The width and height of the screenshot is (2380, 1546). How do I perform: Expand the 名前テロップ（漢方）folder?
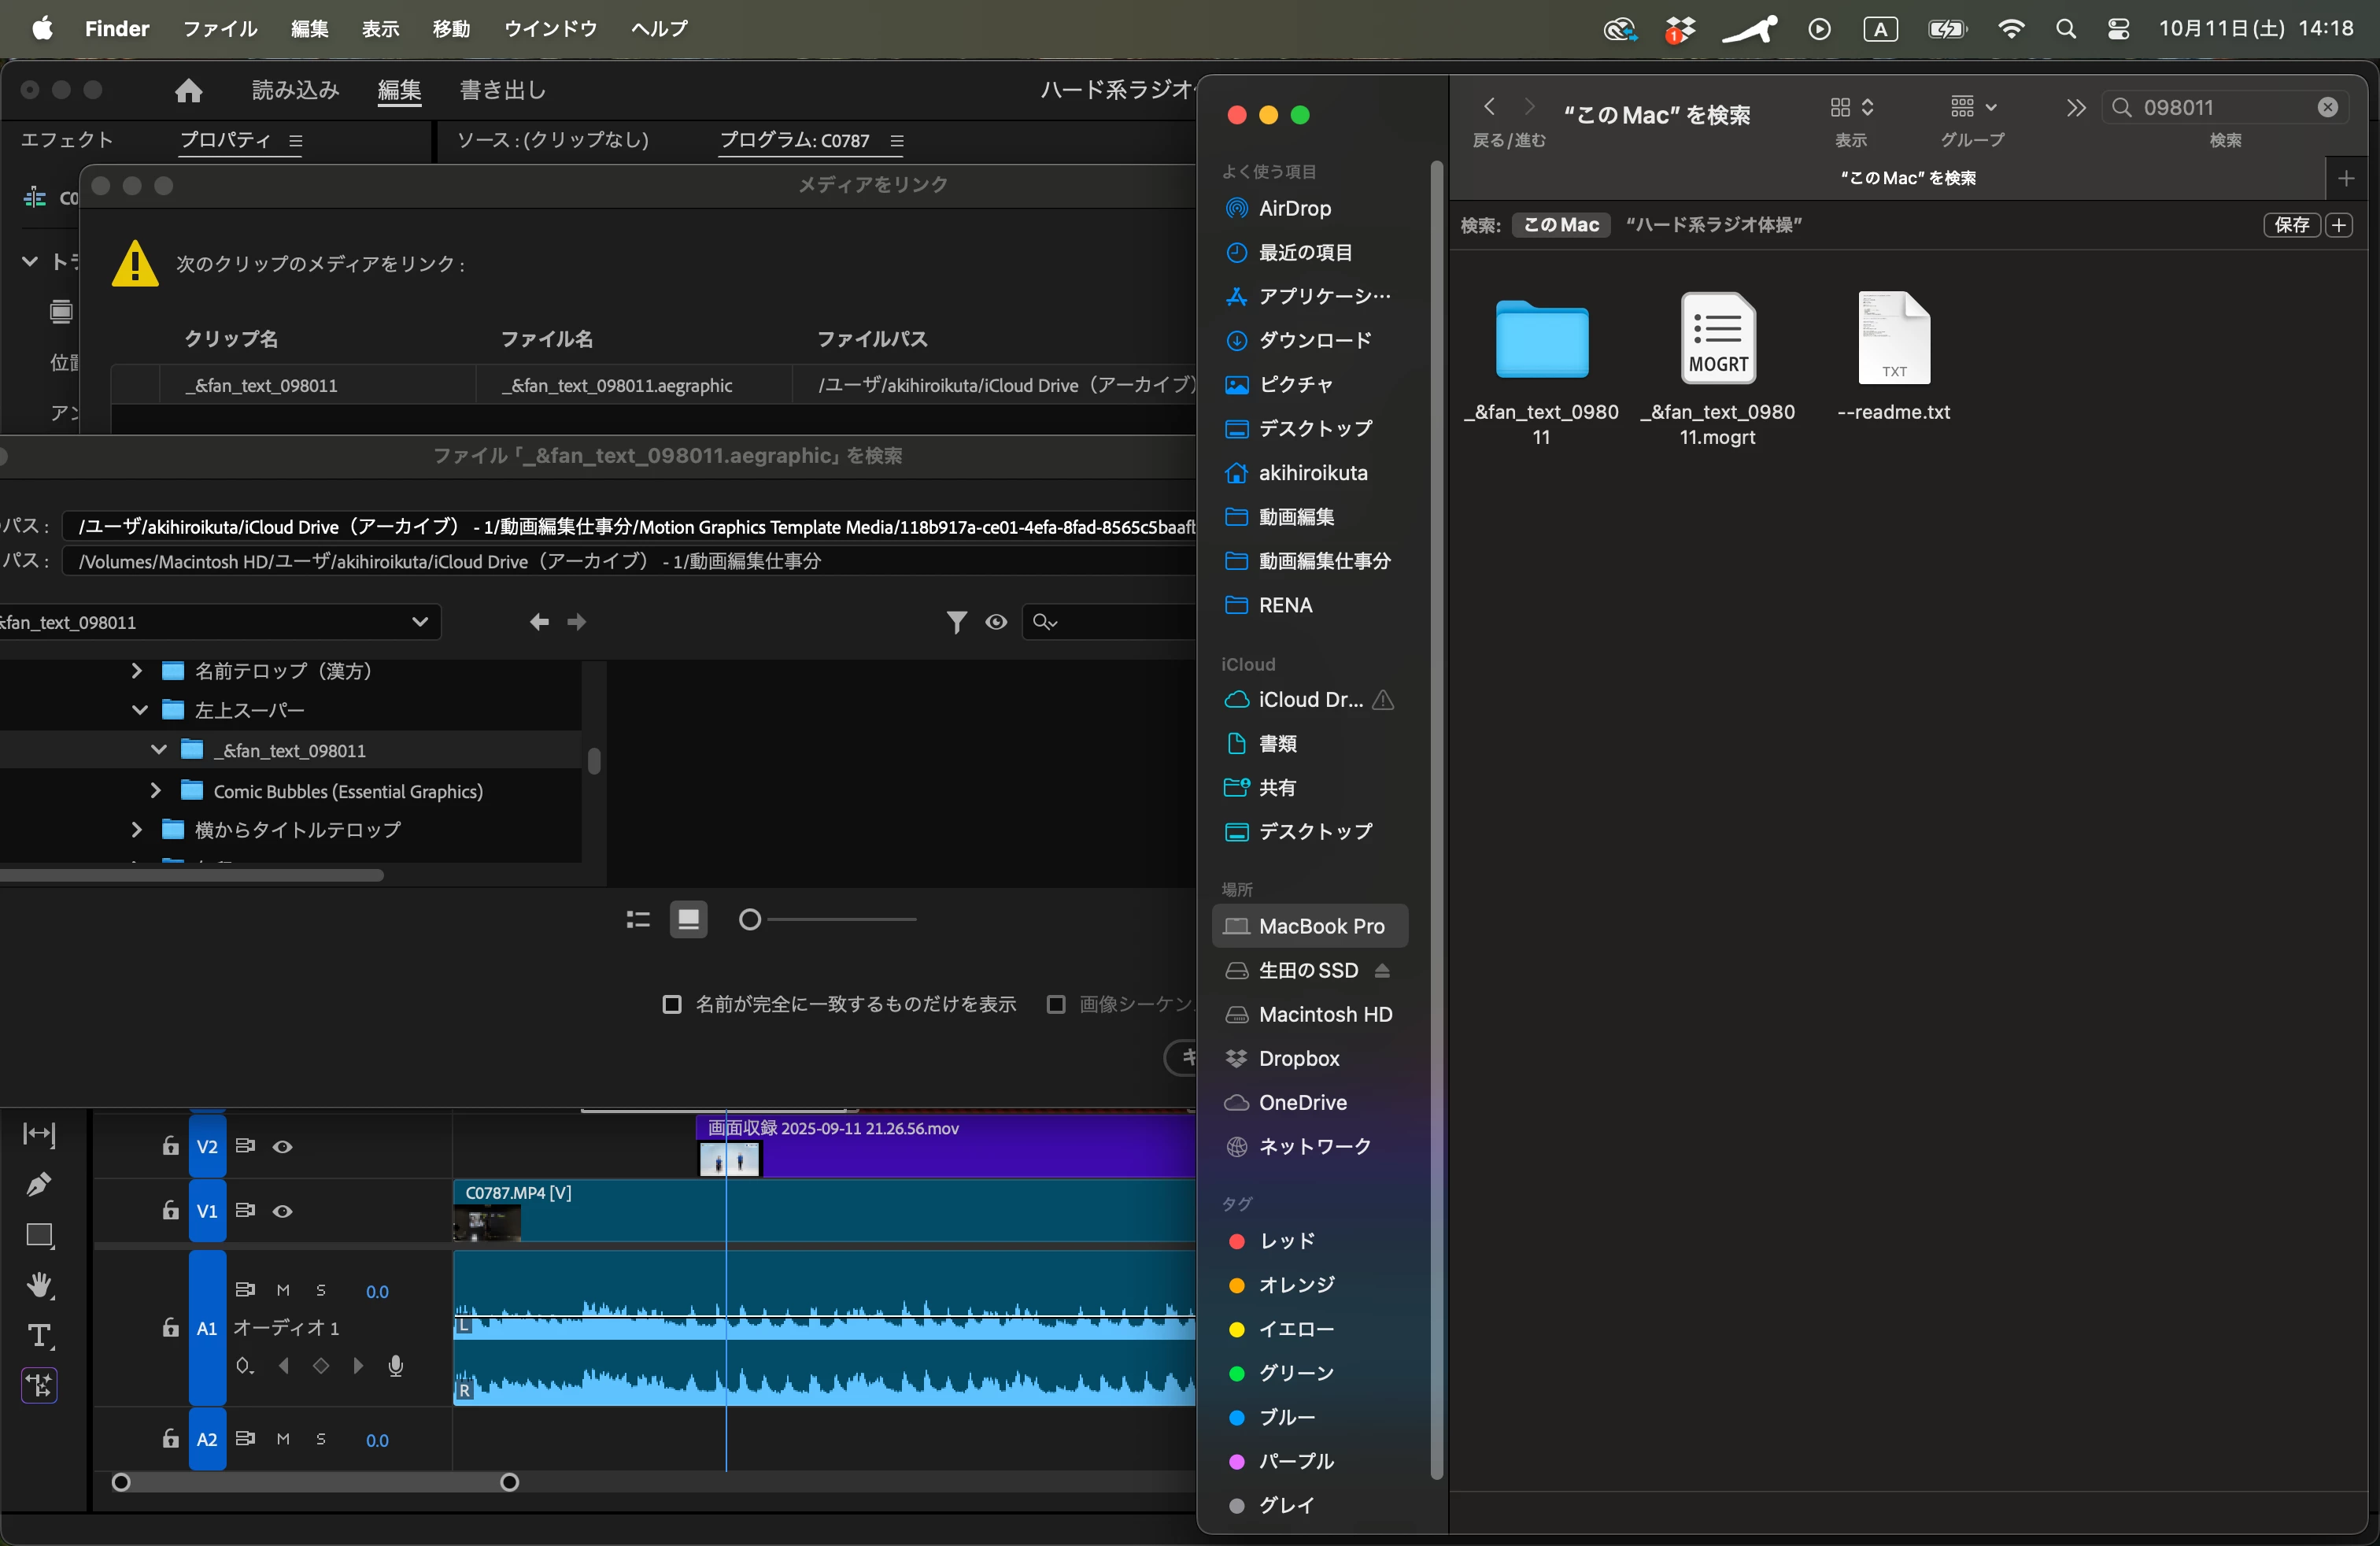click(x=137, y=671)
